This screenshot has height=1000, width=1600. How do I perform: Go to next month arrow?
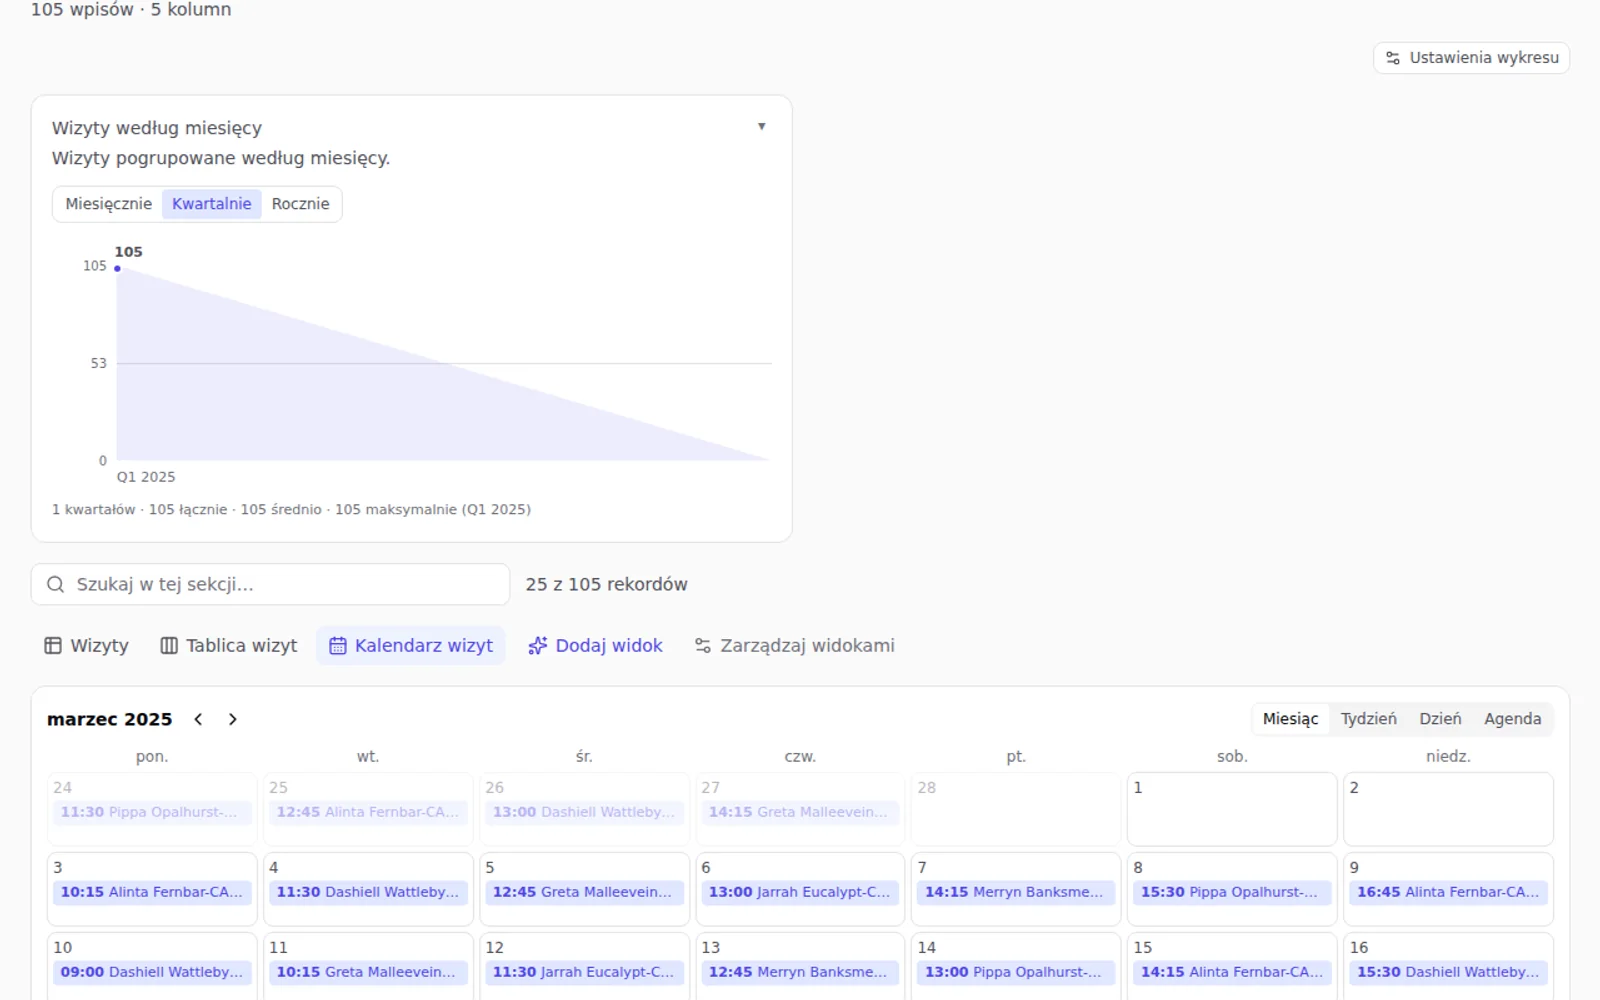[232, 719]
